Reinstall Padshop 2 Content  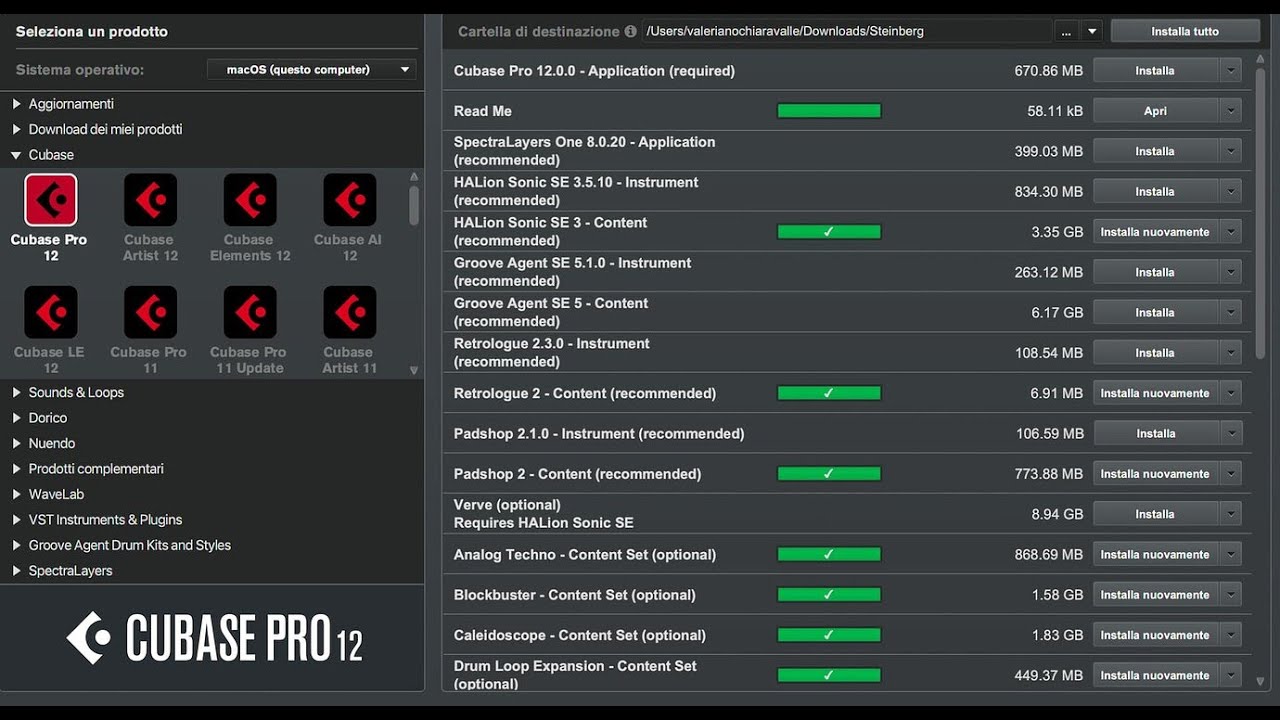click(1155, 474)
